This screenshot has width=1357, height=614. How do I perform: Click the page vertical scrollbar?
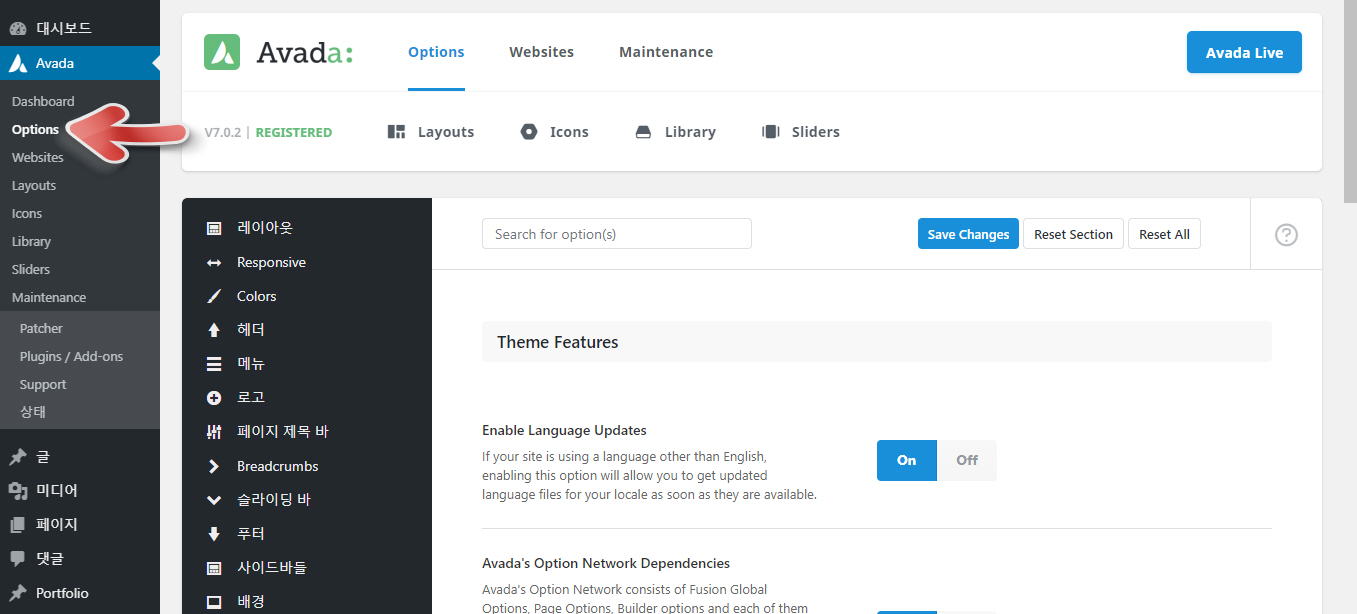click(x=1349, y=100)
